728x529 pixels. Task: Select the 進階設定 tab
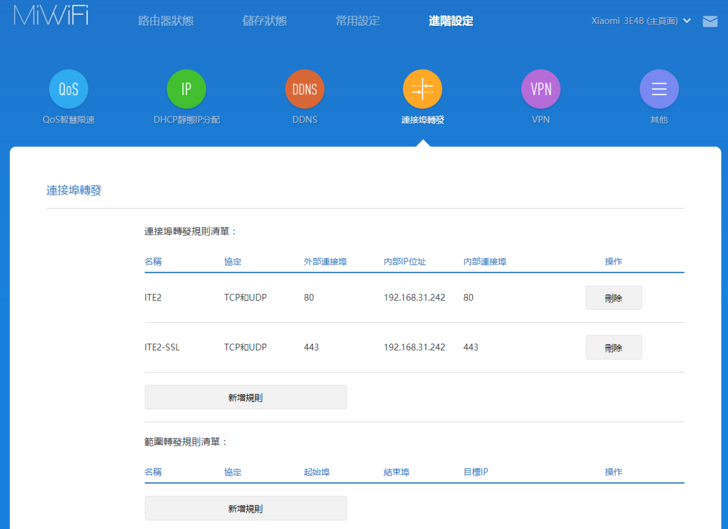coord(450,21)
